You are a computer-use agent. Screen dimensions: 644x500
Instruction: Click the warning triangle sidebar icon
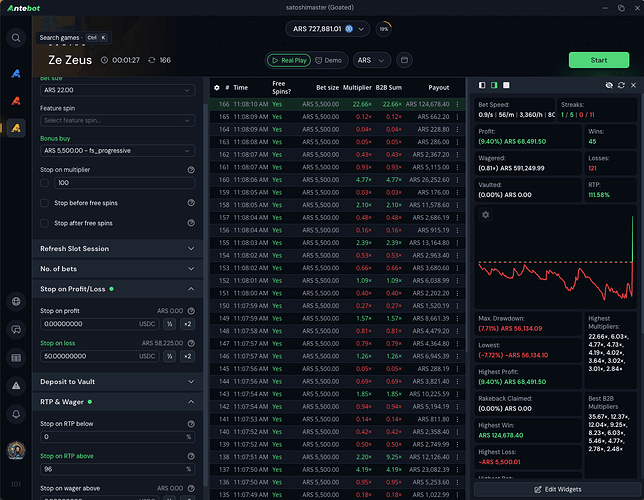(16, 385)
